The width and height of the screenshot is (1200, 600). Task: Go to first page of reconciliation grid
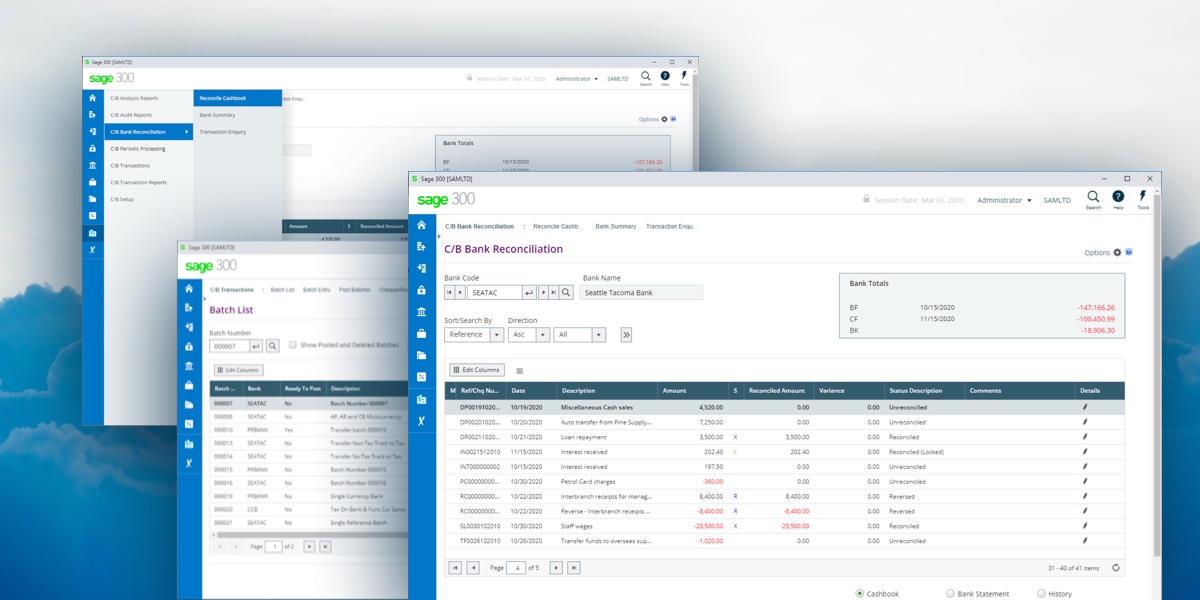click(455, 568)
